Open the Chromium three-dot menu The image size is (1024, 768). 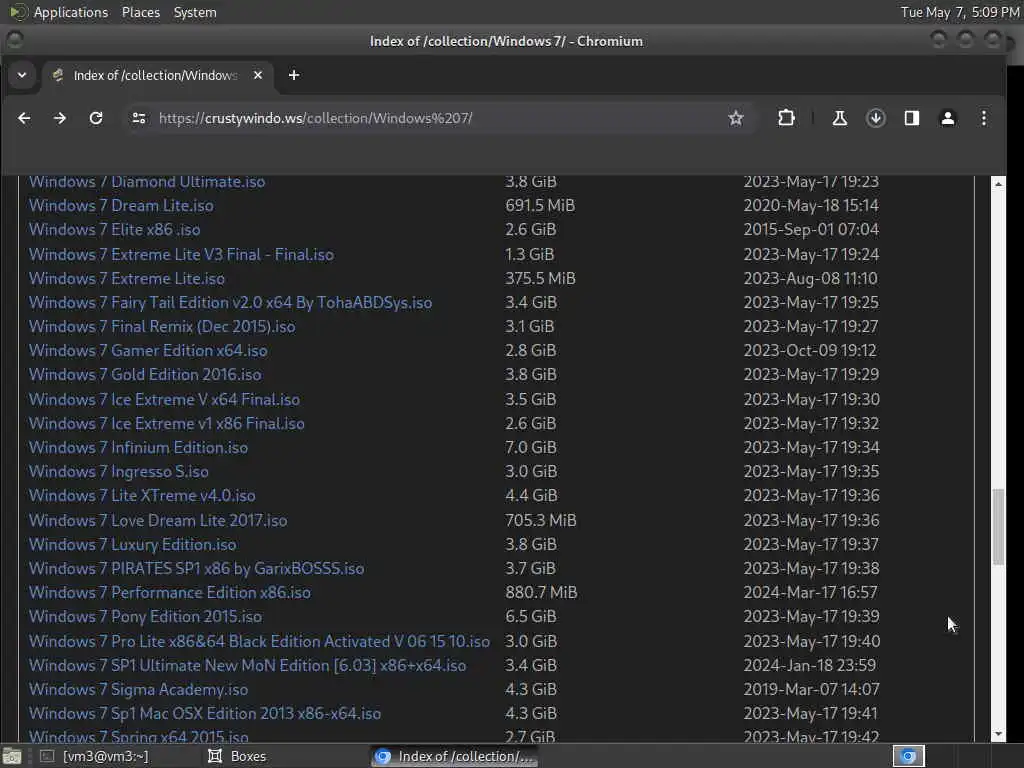(x=984, y=118)
